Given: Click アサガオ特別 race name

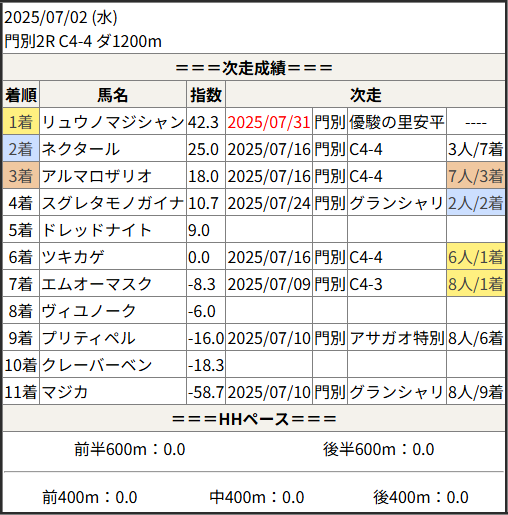Looking at the screenshot, I should (x=397, y=338).
